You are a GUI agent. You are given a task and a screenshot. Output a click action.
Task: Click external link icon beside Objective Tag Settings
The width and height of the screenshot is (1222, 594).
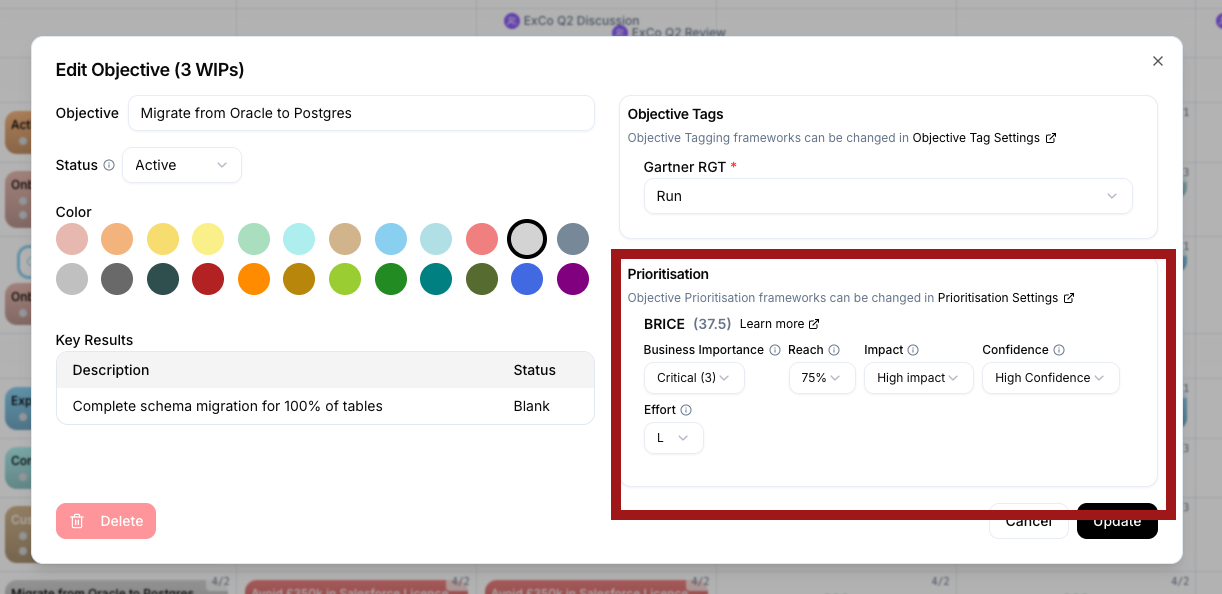point(1051,138)
